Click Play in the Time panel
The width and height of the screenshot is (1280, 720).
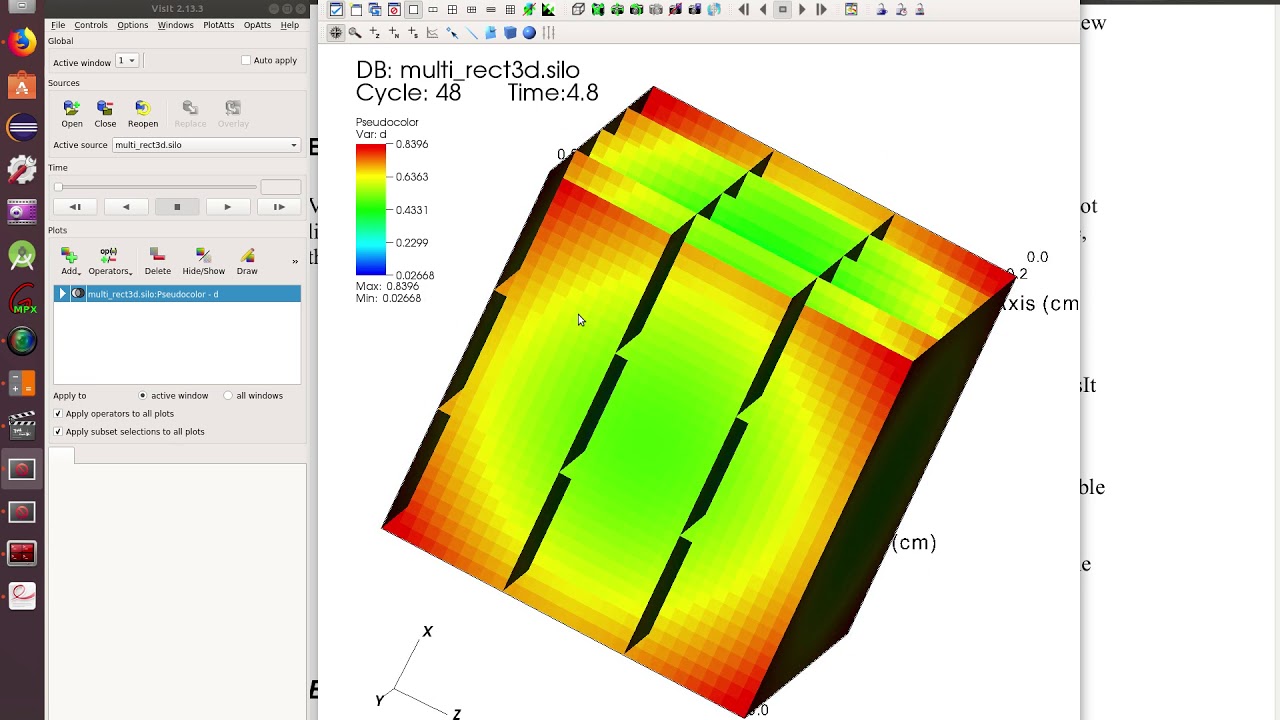click(x=228, y=207)
